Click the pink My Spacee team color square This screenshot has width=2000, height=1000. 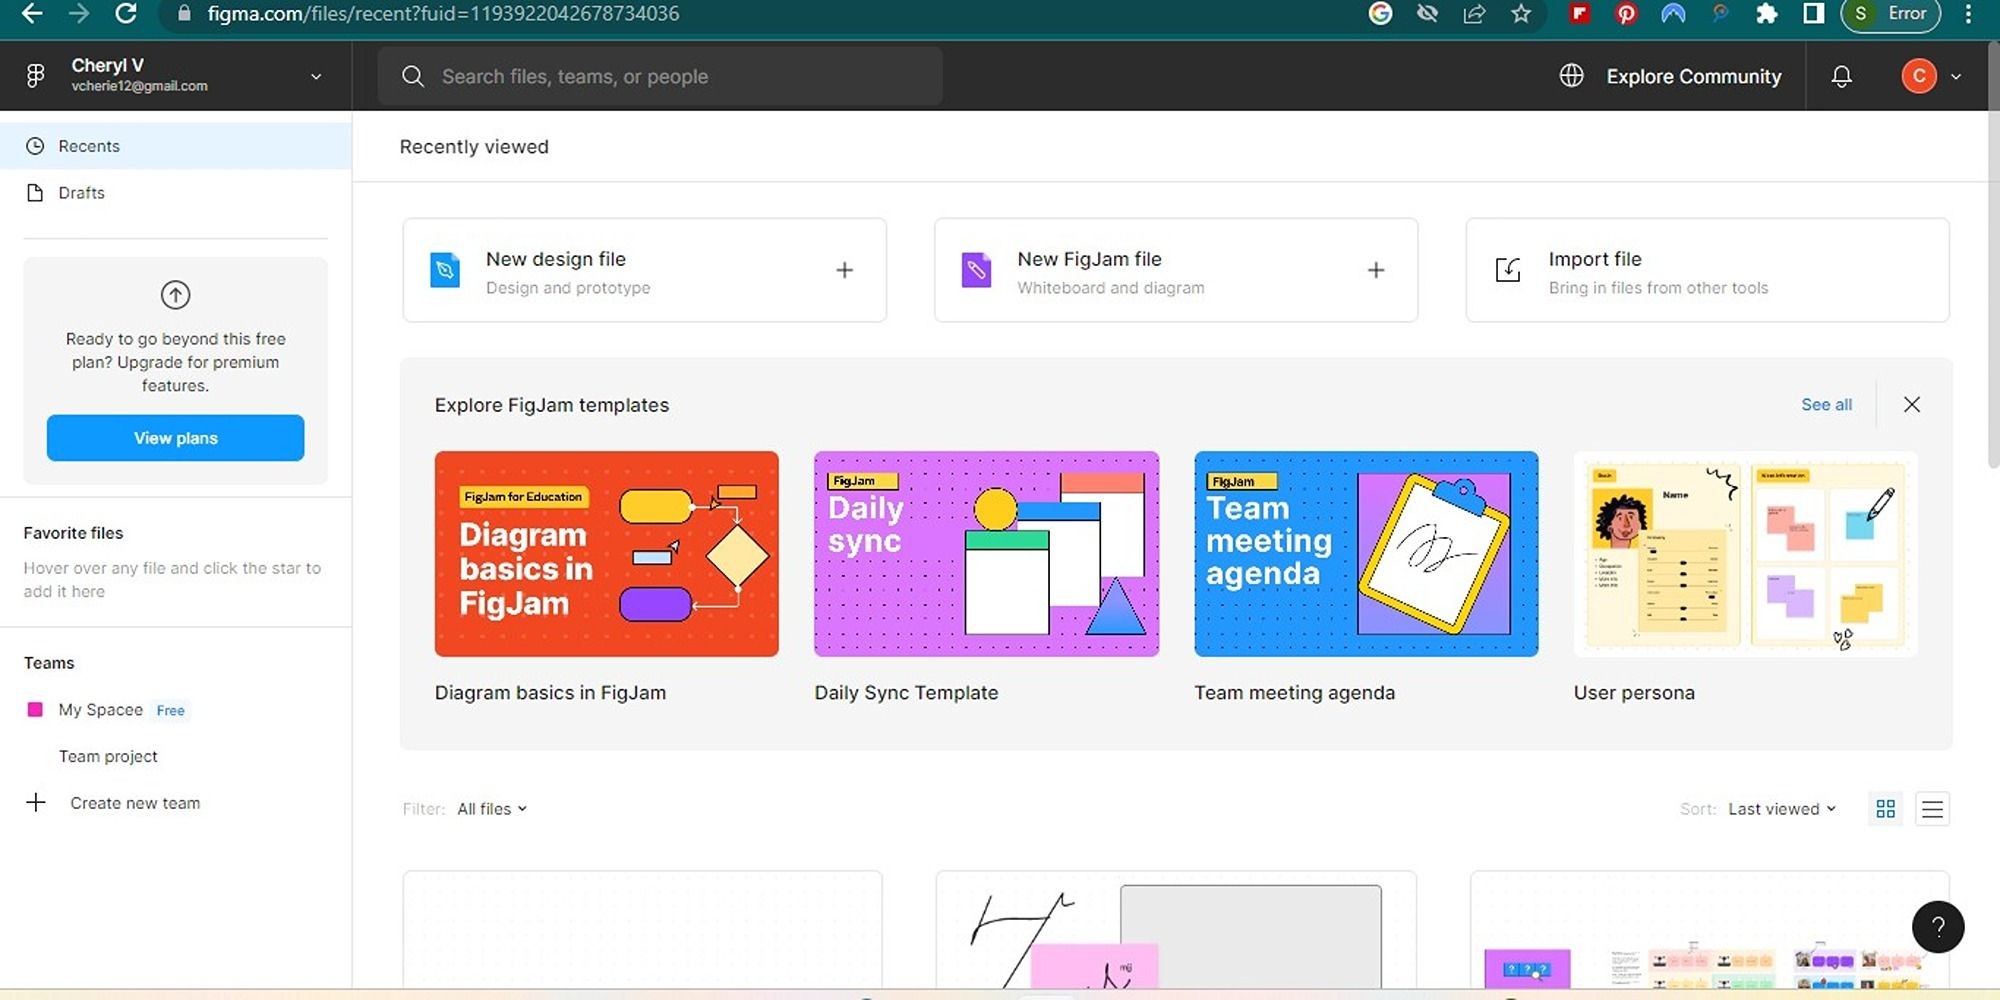[x=35, y=710]
